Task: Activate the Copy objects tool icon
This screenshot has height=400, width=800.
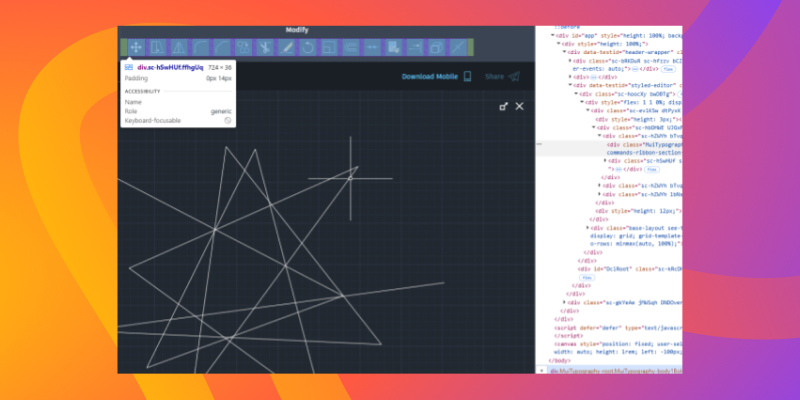Action: click(243, 47)
